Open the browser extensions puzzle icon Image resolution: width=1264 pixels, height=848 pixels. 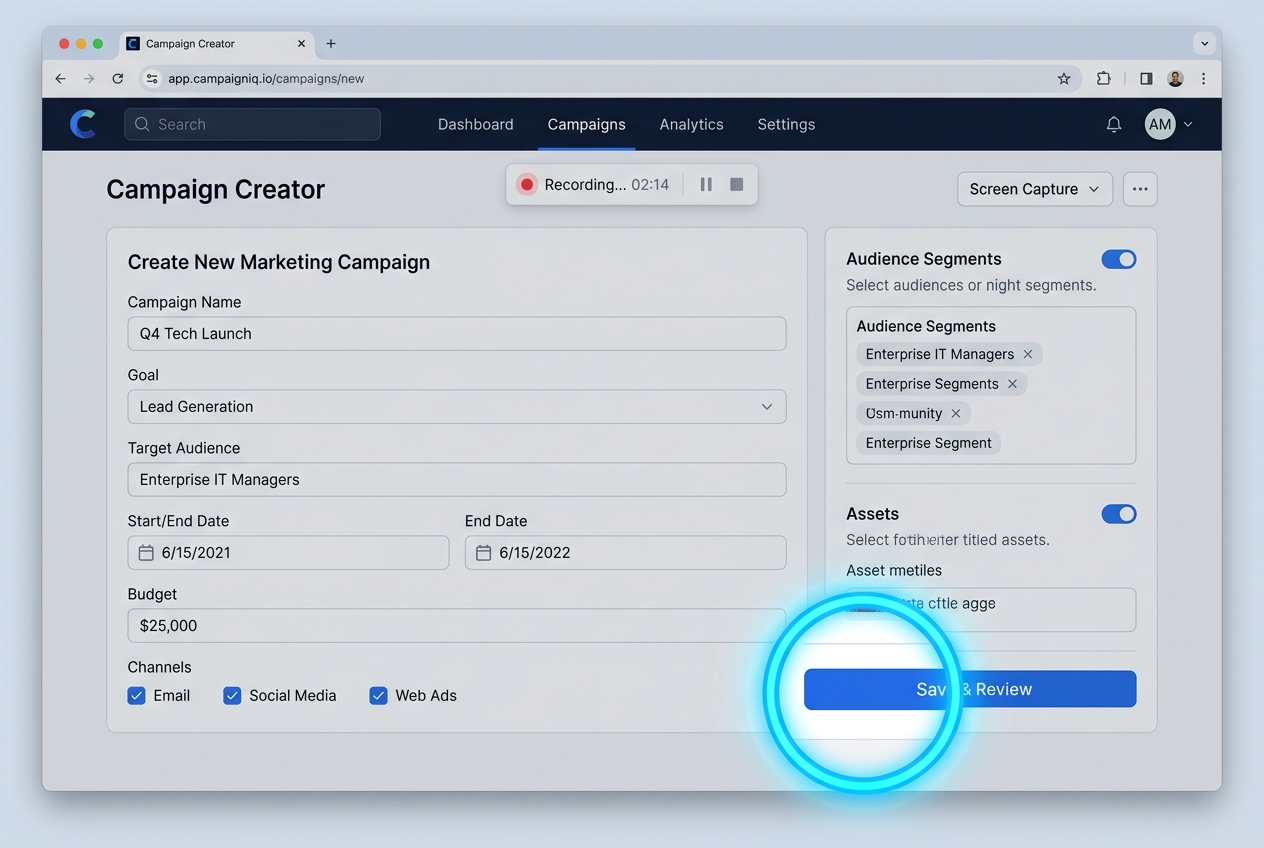tap(1104, 79)
